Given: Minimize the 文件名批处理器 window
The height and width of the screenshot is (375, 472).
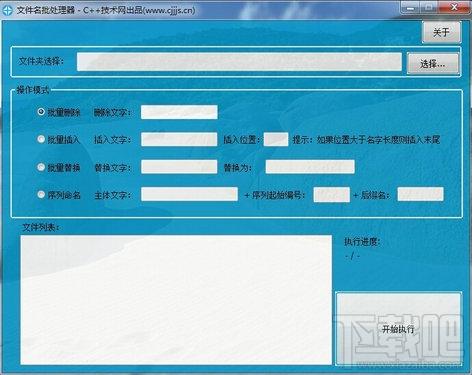Looking at the screenshot, I should (x=411, y=8).
